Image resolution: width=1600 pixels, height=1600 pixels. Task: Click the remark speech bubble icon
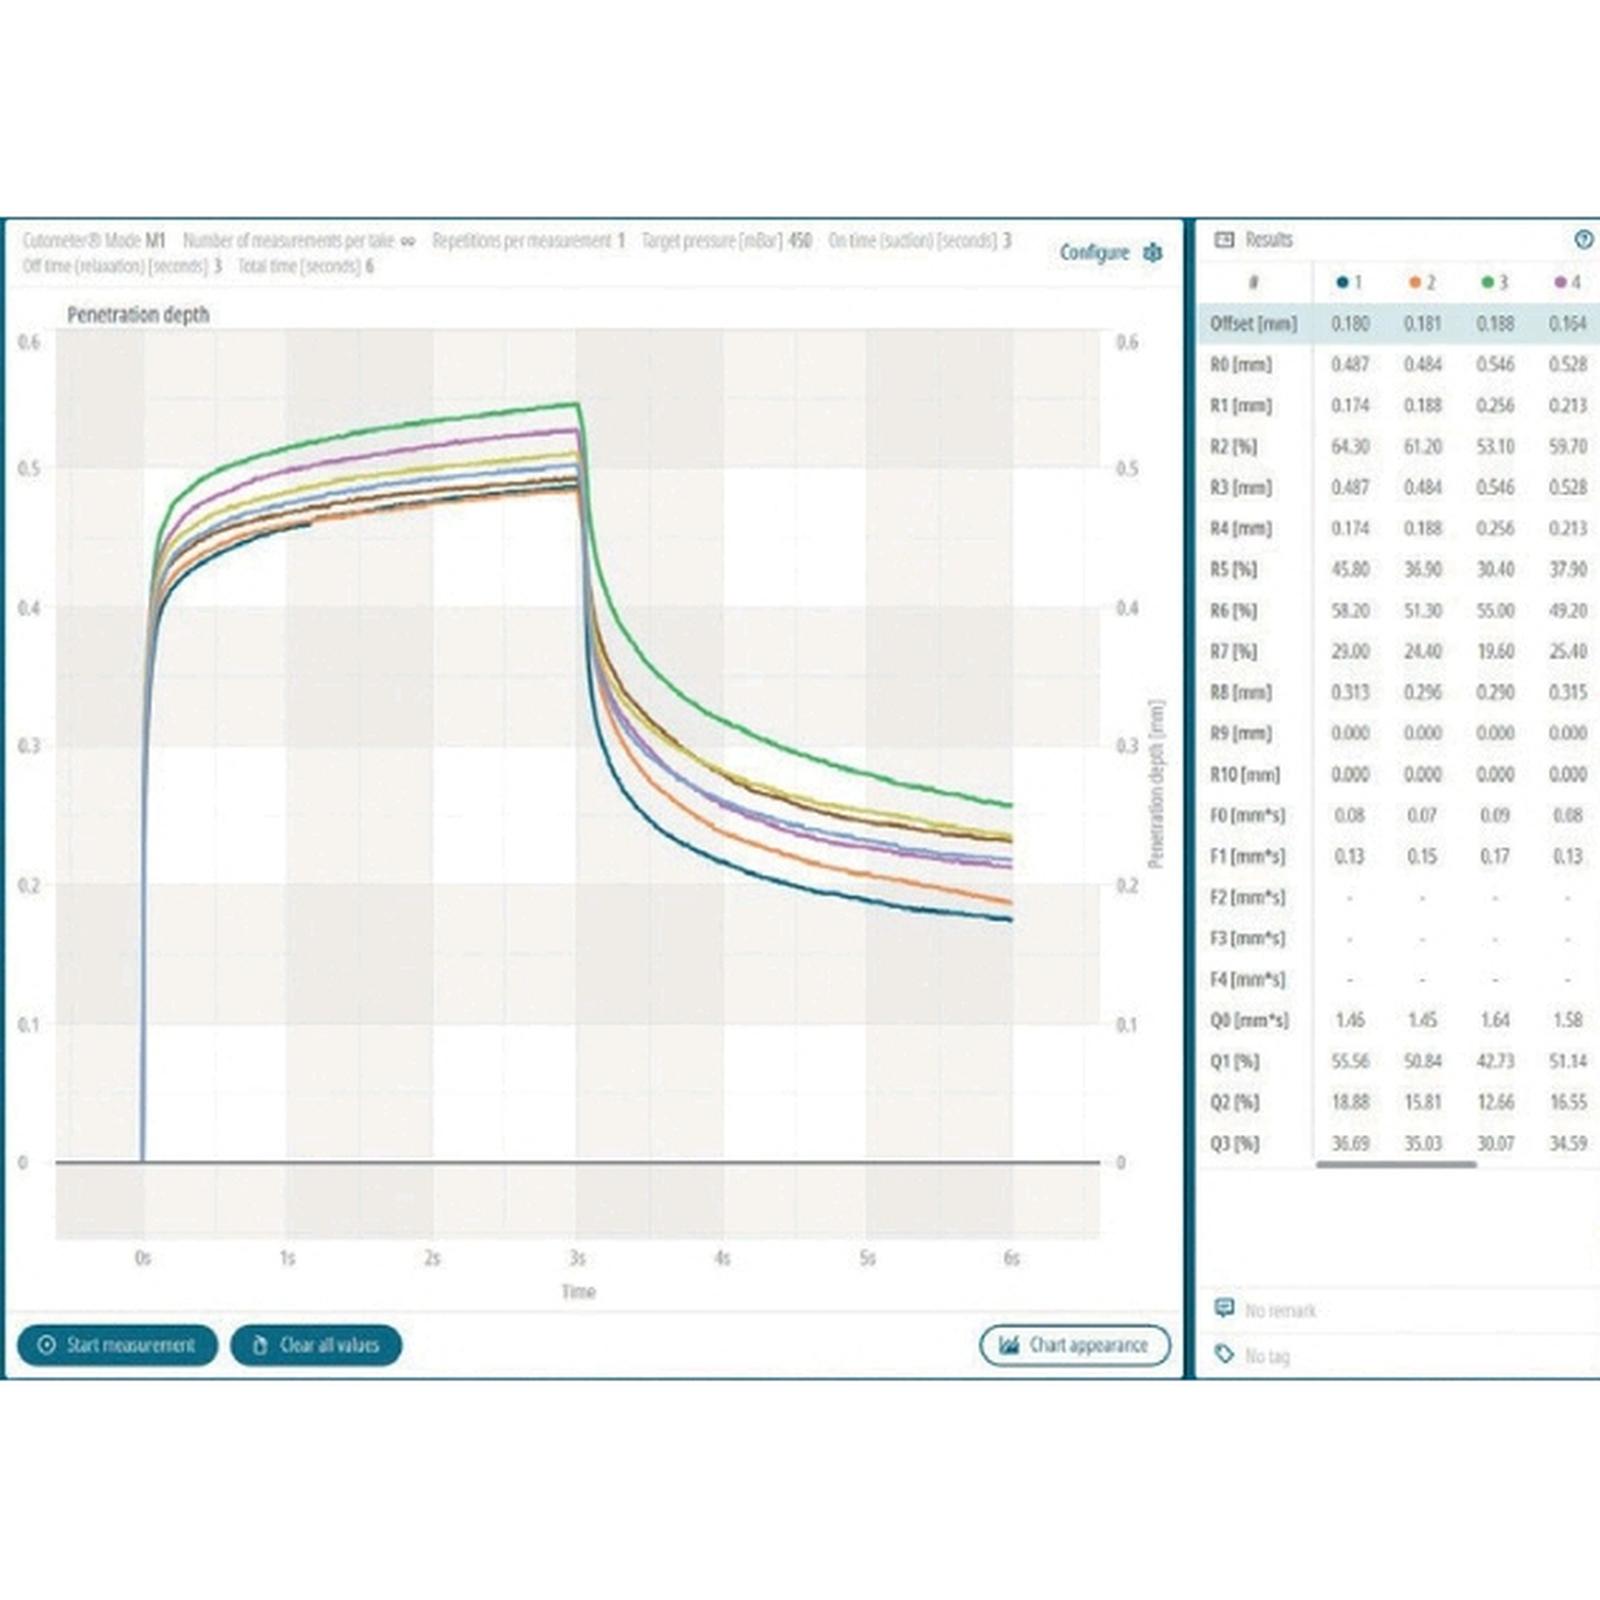pos(1224,1308)
